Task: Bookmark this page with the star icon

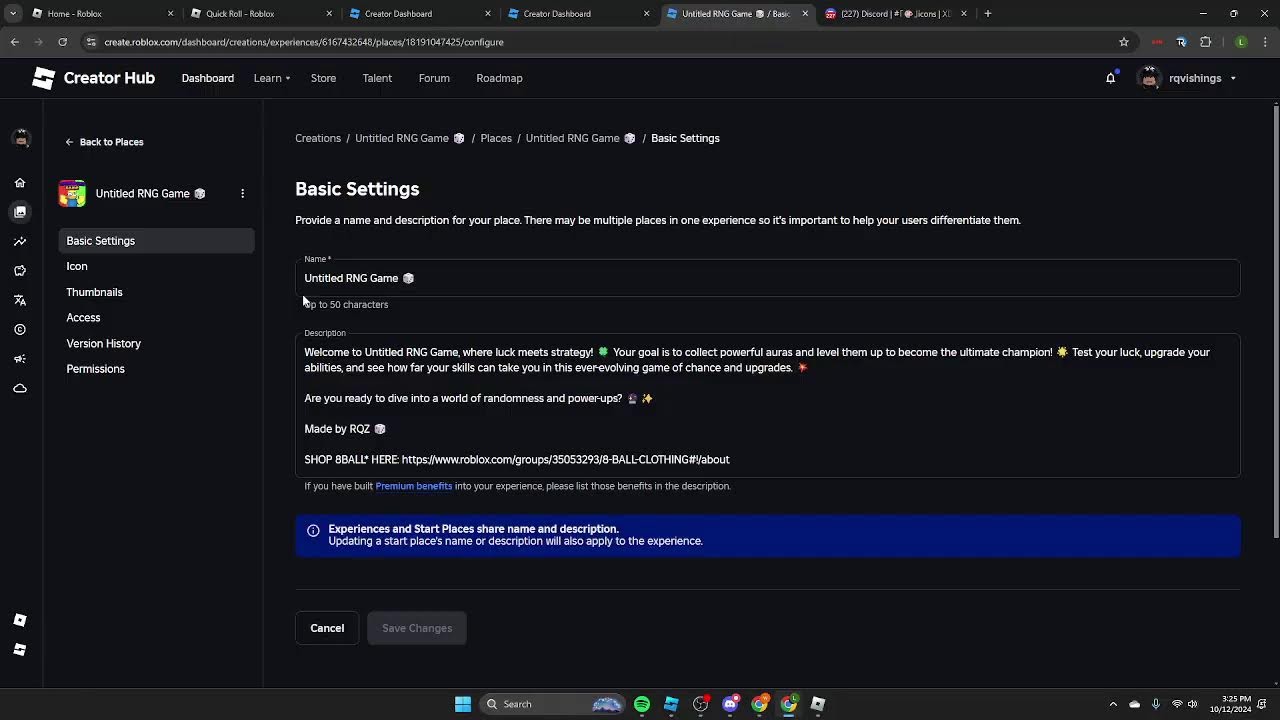Action: (x=1124, y=42)
